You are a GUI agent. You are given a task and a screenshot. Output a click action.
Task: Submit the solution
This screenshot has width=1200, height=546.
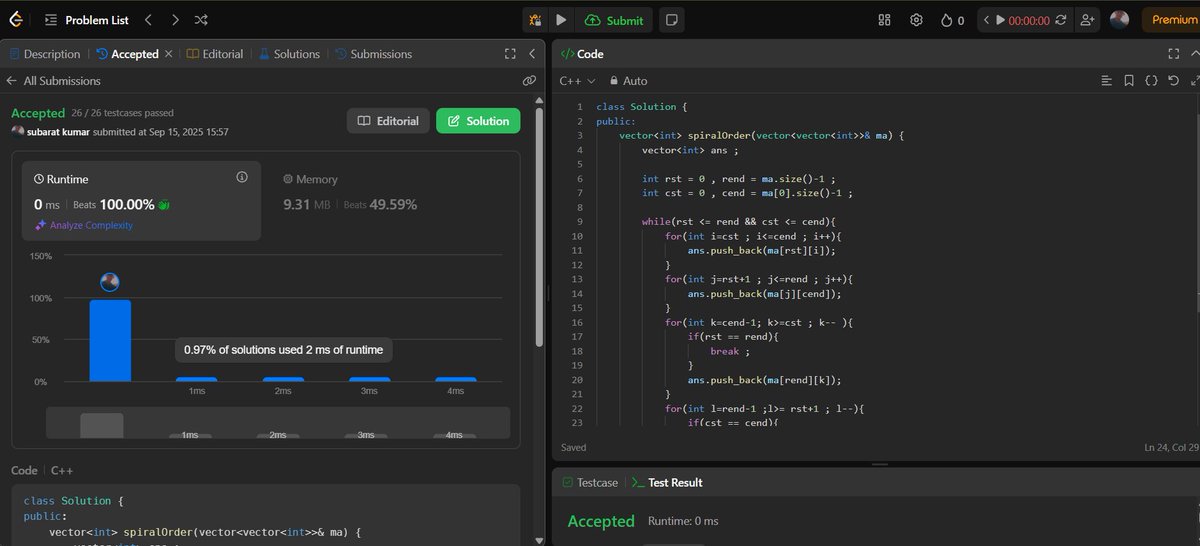tap(615, 19)
